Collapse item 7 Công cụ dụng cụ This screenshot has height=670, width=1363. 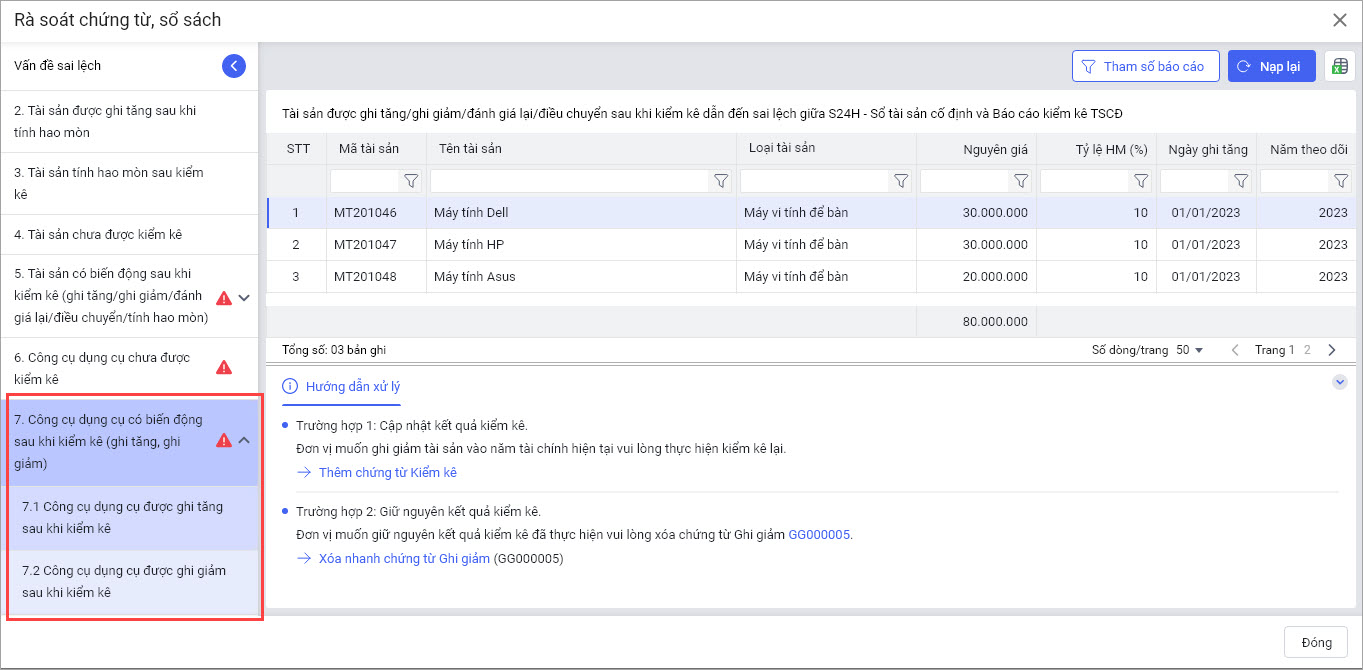(244, 440)
